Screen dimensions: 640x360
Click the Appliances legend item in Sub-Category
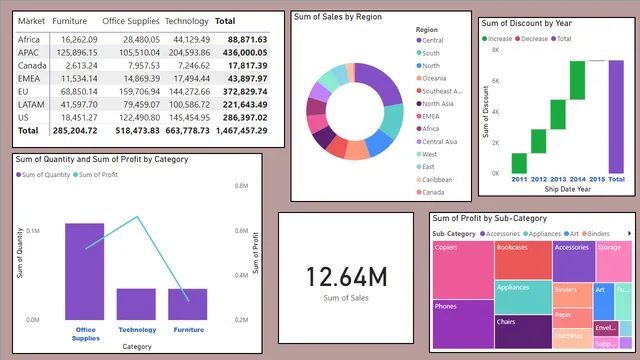pyautogui.click(x=542, y=234)
